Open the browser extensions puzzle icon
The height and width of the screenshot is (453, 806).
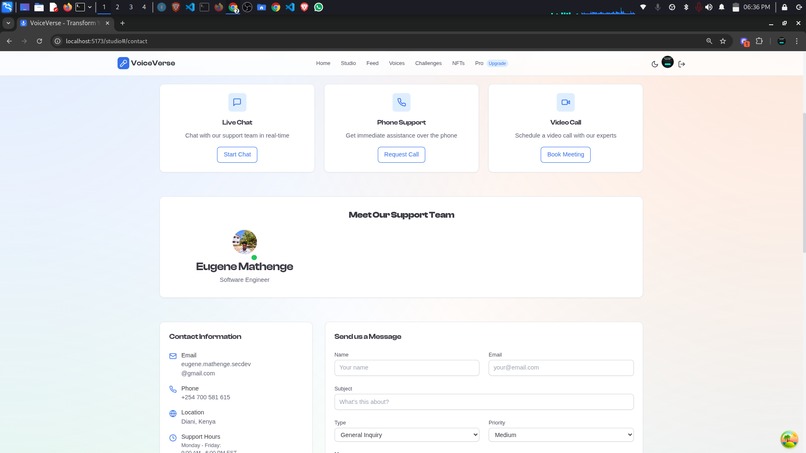click(x=759, y=41)
